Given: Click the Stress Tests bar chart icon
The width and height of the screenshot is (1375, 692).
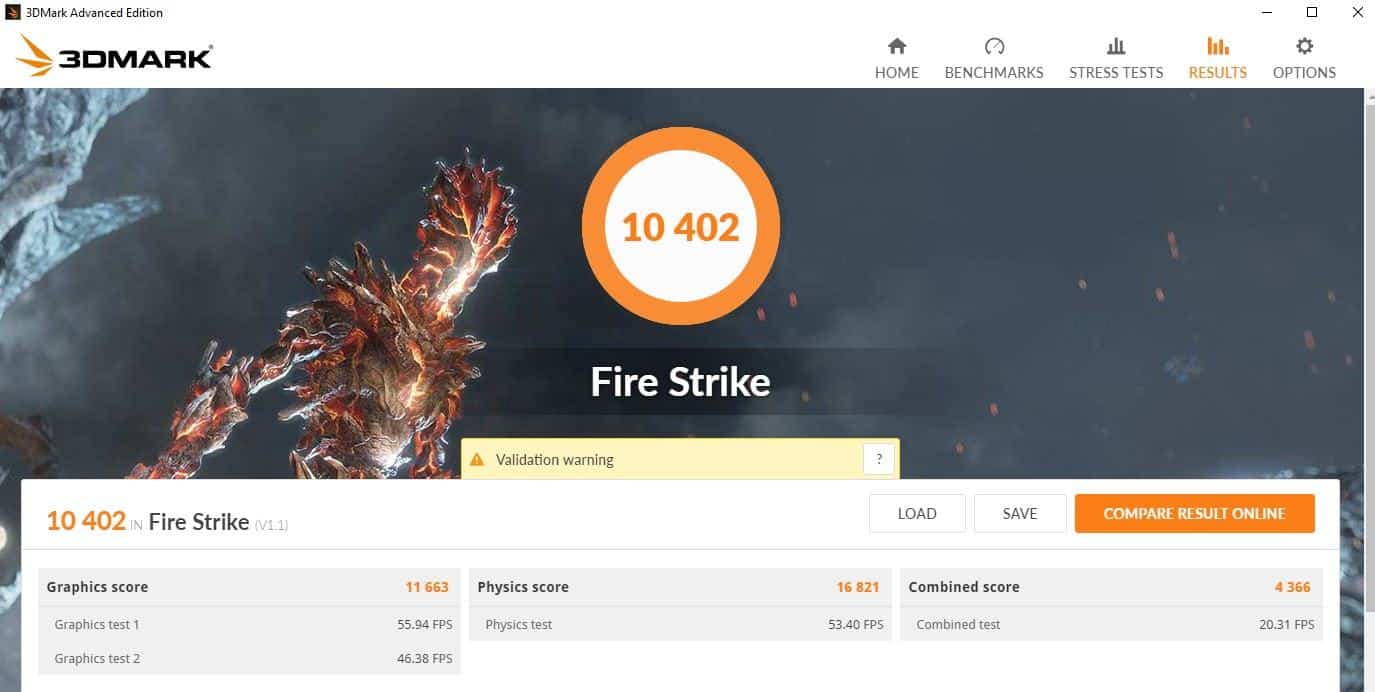Looking at the screenshot, I should [1116, 46].
